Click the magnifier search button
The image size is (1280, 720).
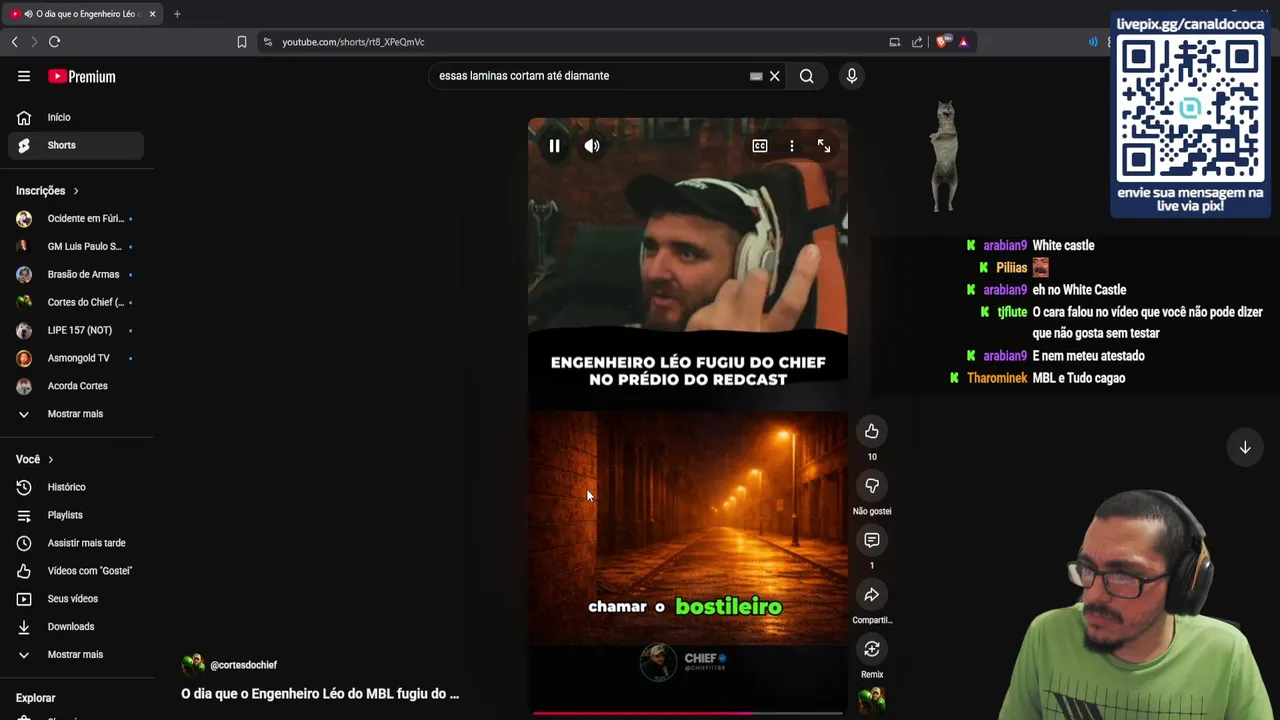[806, 76]
